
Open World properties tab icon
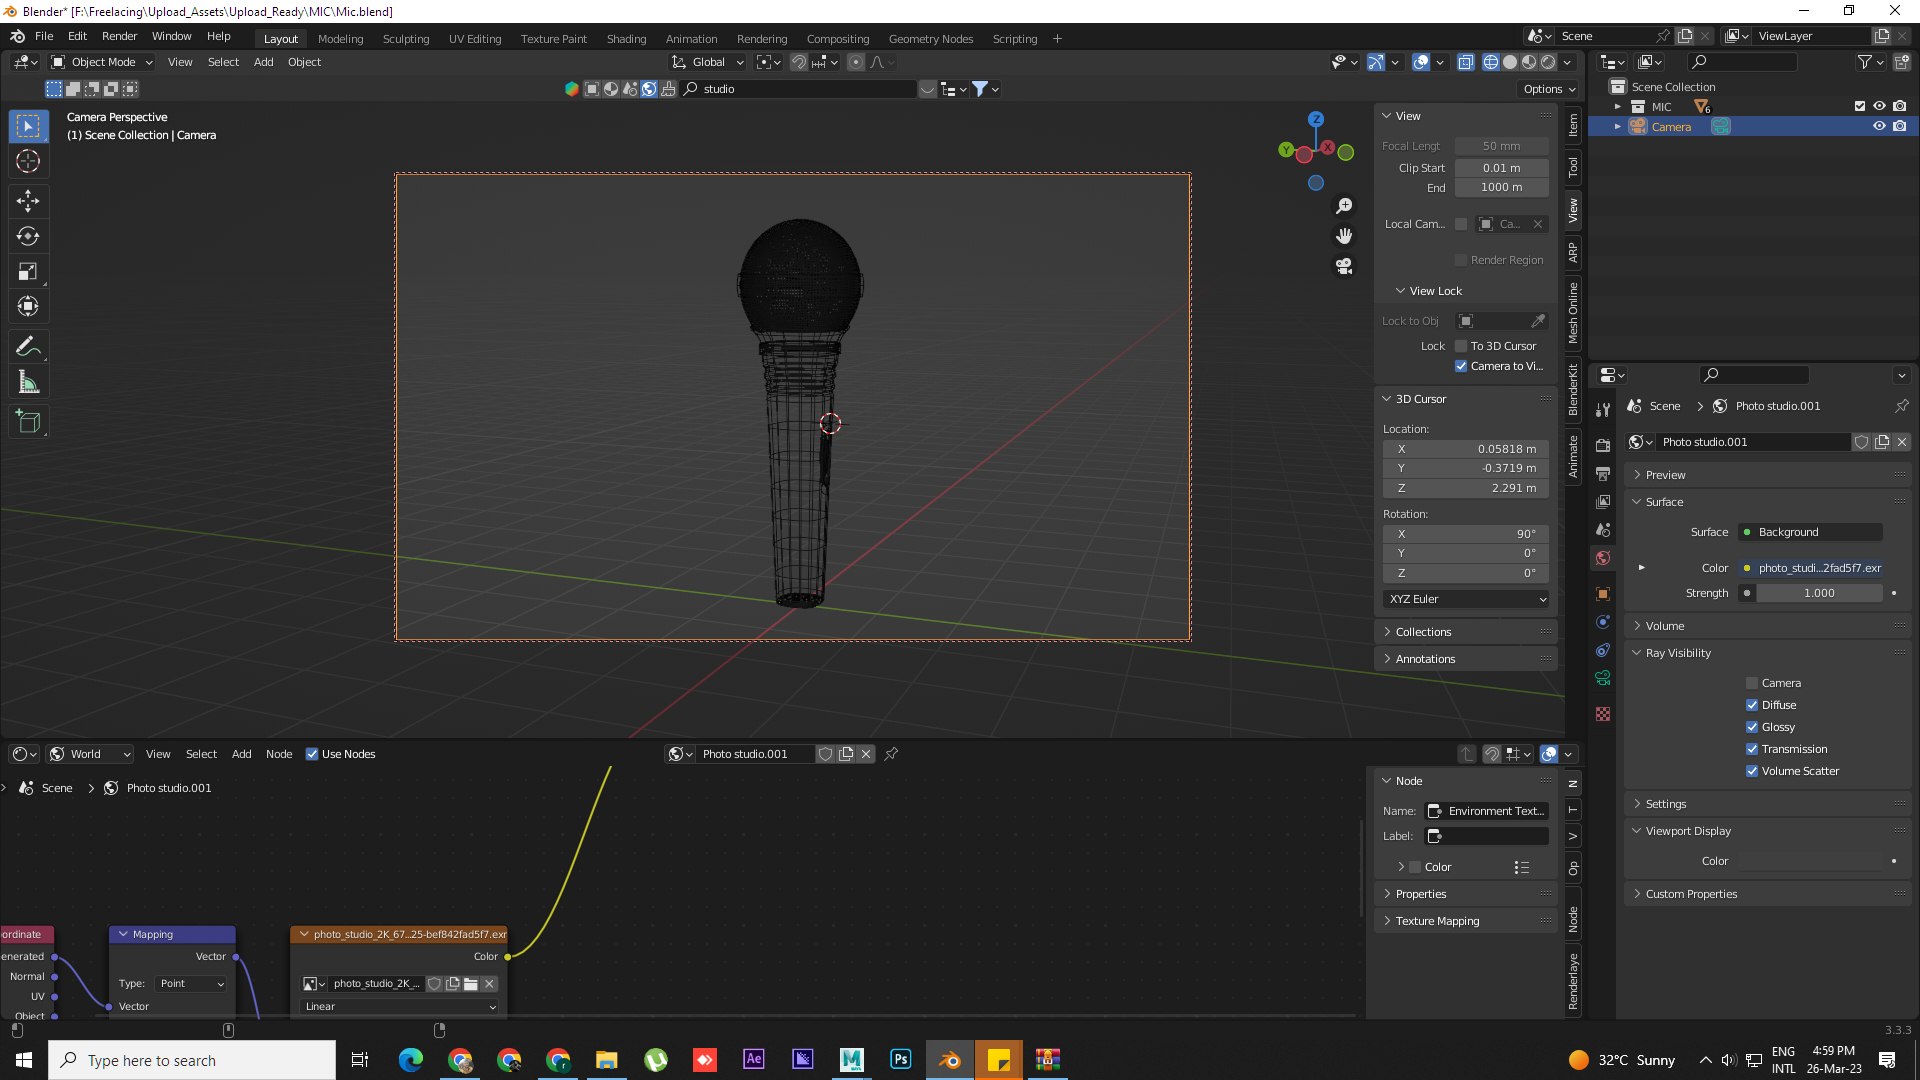coord(1603,558)
